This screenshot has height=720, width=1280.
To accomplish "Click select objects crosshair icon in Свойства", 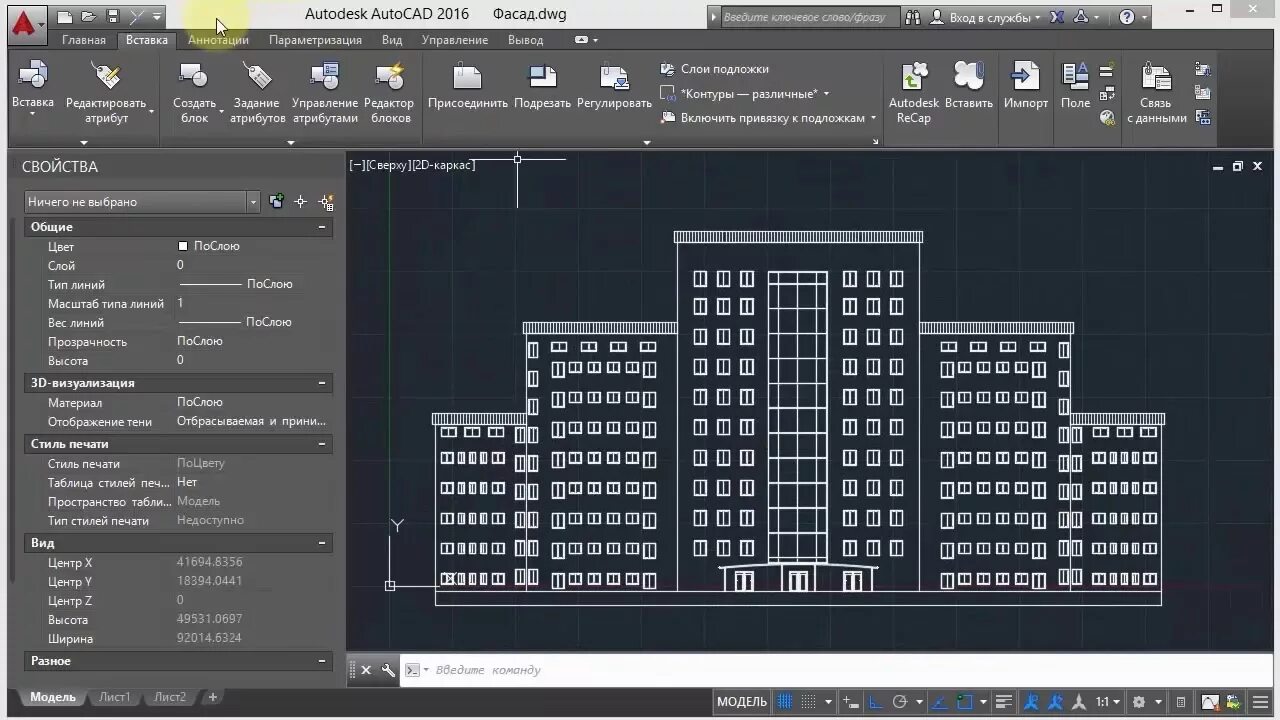I will [x=301, y=202].
